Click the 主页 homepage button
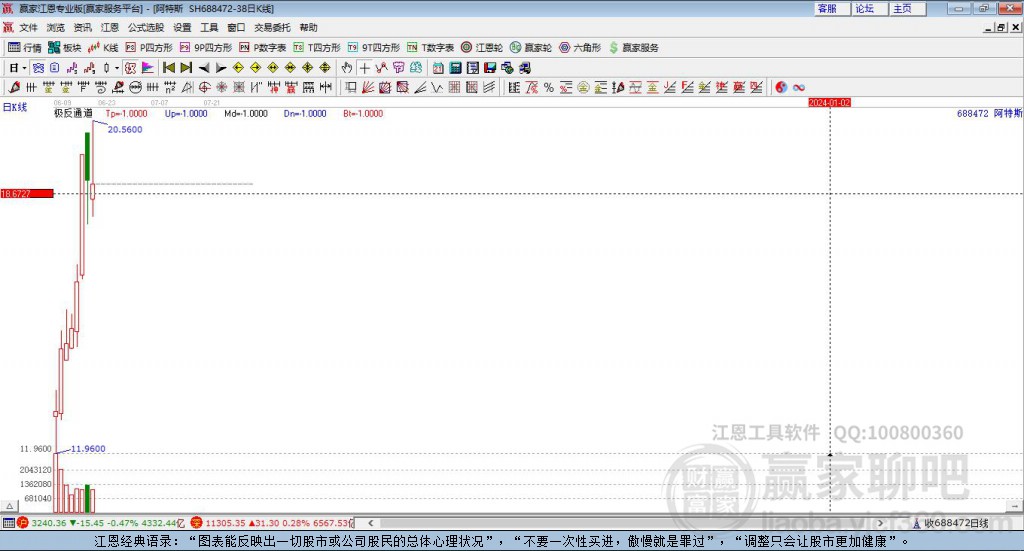This screenshot has height=551, width=1024. 908,8
